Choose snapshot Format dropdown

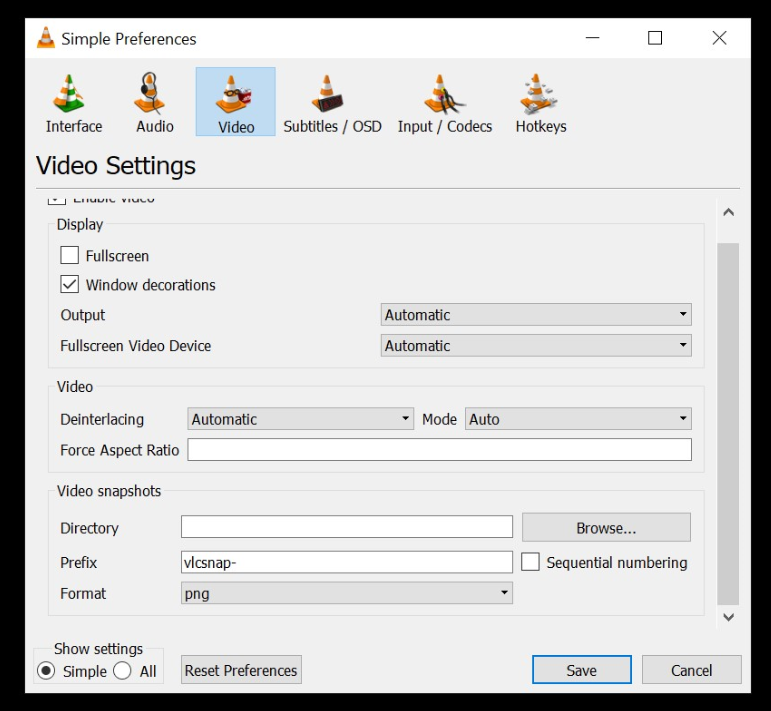click(x=347, y=593)
